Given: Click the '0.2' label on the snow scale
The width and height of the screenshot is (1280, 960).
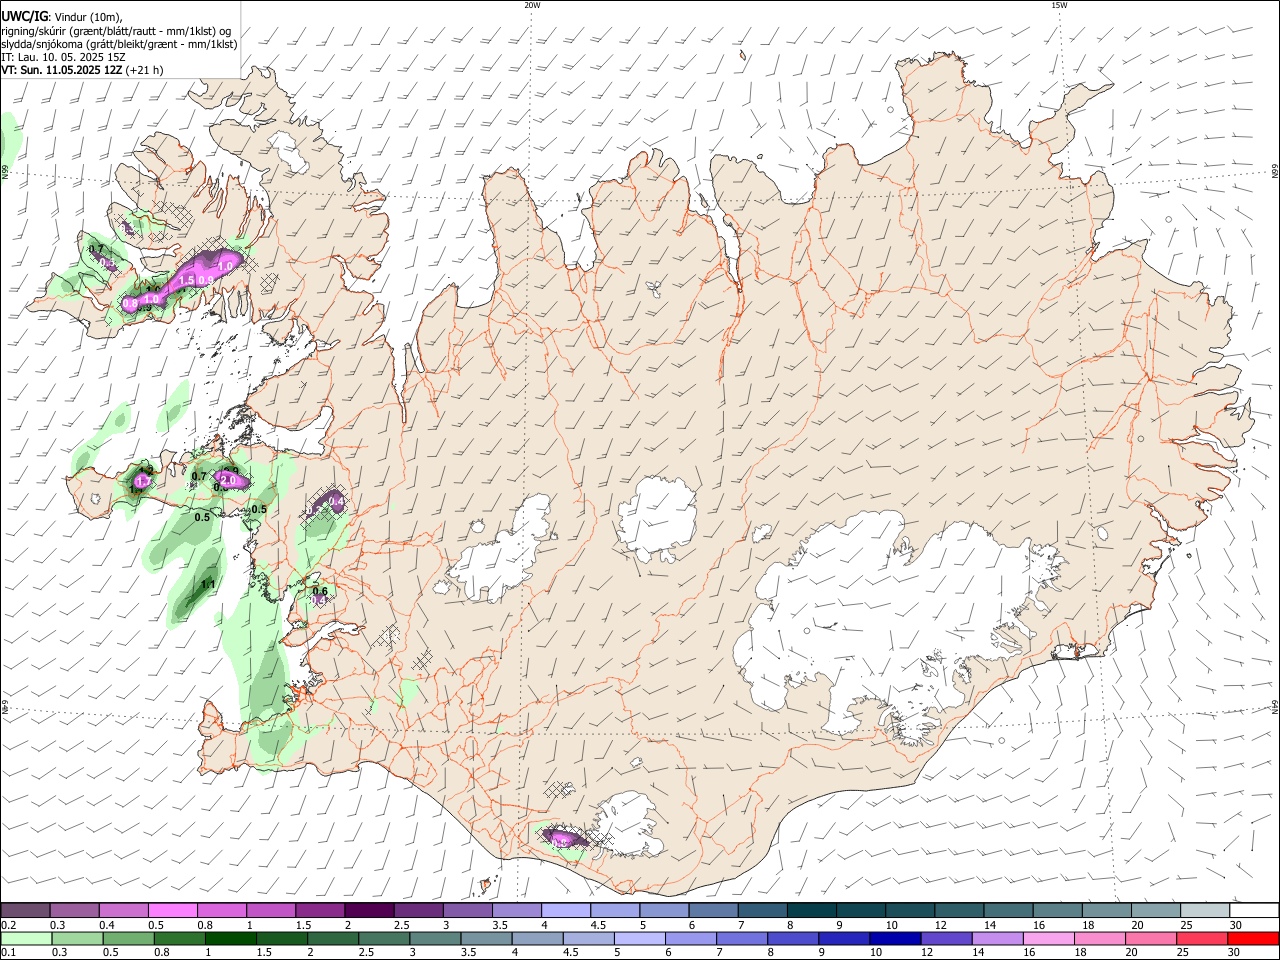Looking at the screenshot, I should coord(7,925).
